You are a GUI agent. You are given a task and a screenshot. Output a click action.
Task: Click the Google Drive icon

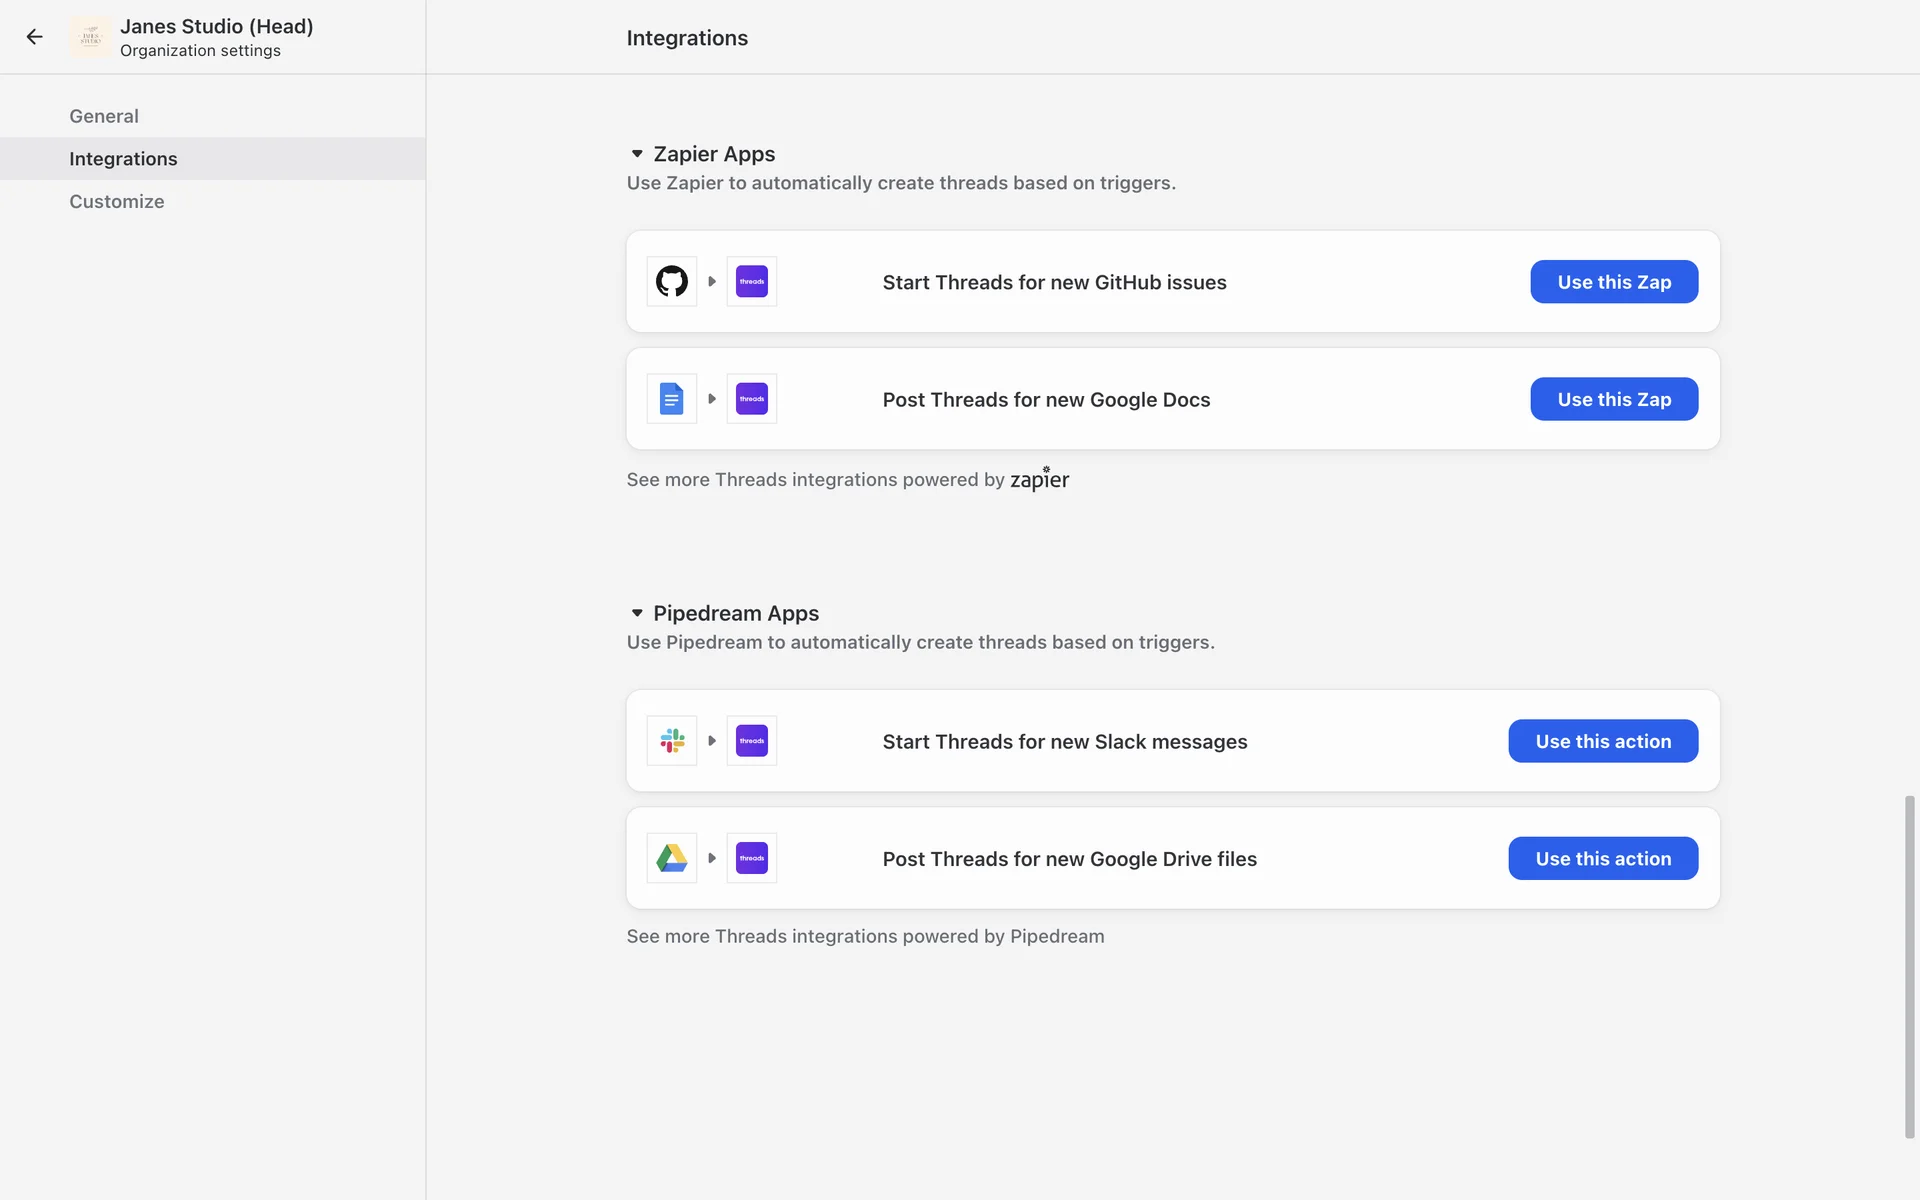tap(672, 858)
